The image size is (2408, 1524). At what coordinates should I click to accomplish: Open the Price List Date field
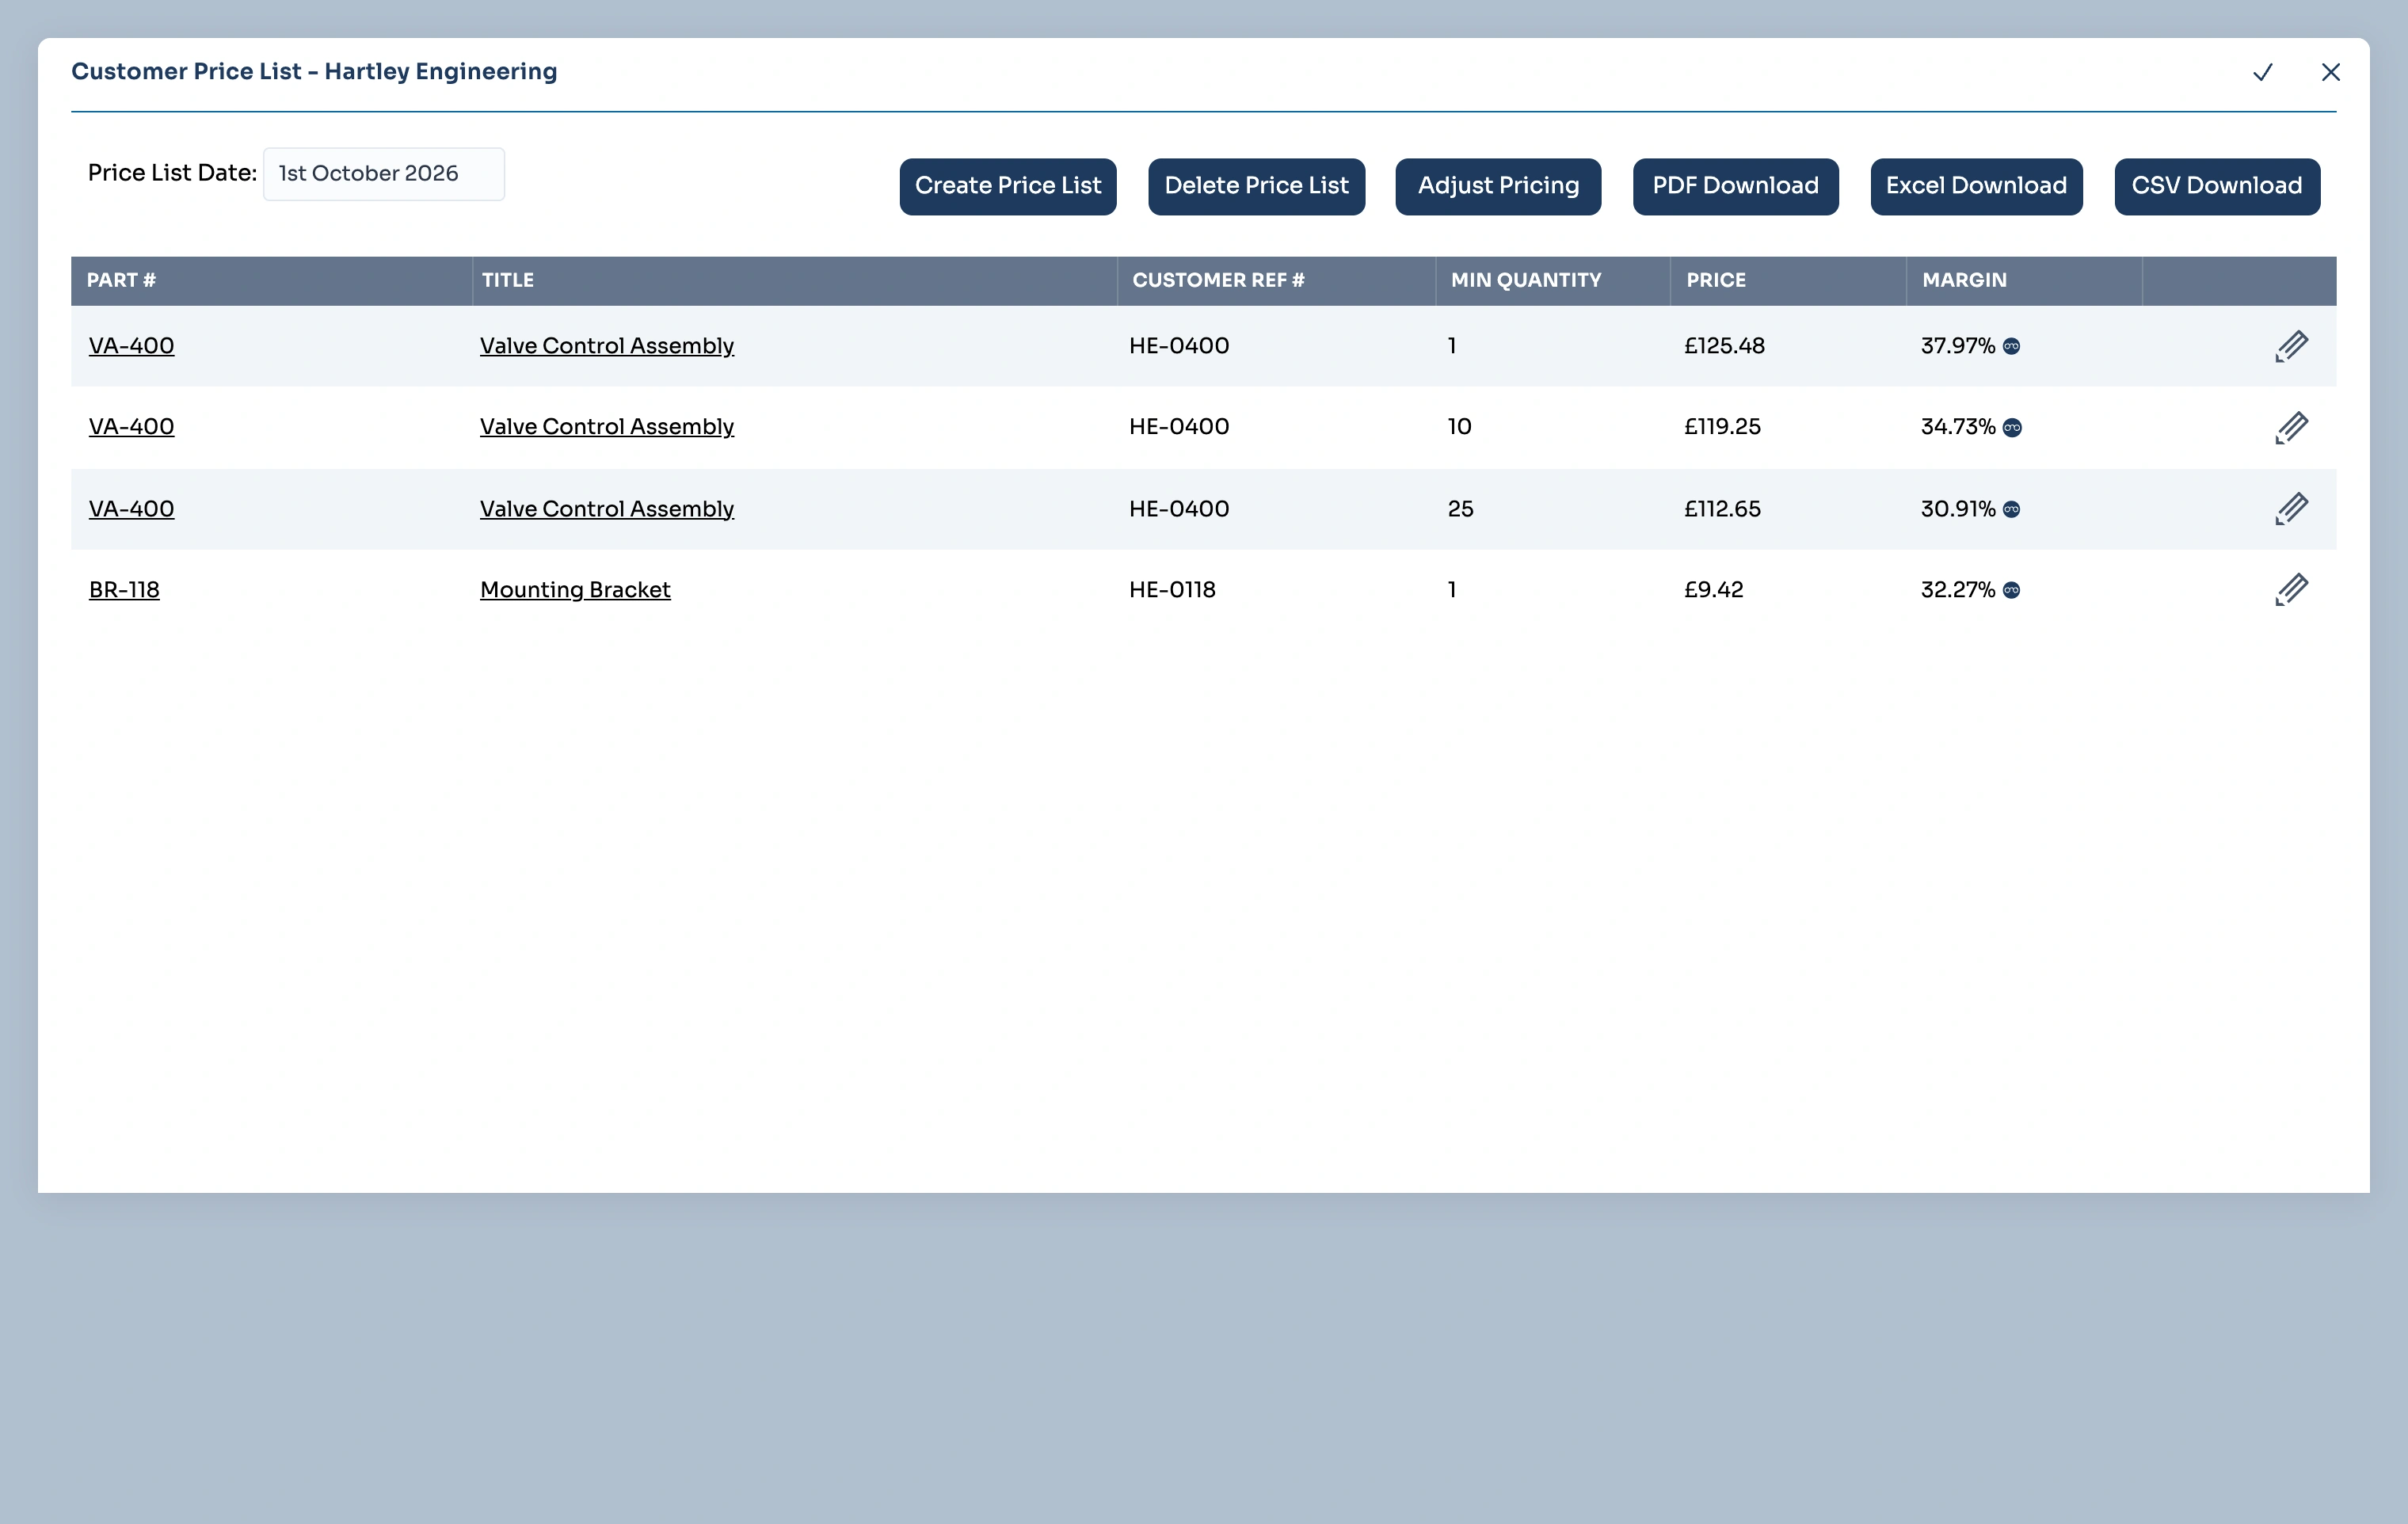pyautogui.click(x=384, y=174)
